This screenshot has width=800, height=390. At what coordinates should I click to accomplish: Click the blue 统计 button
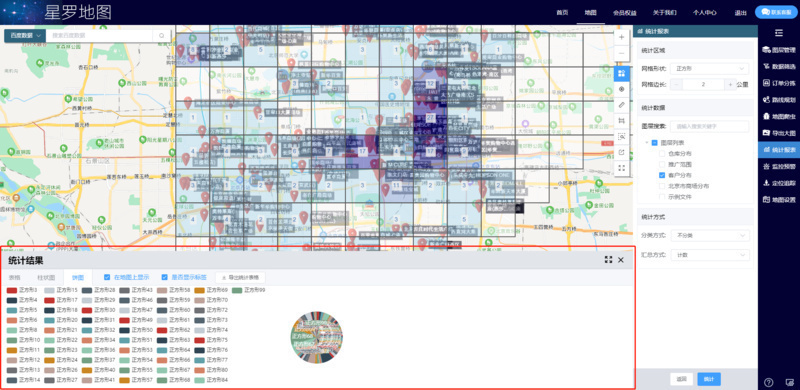(x=709, y=379)
